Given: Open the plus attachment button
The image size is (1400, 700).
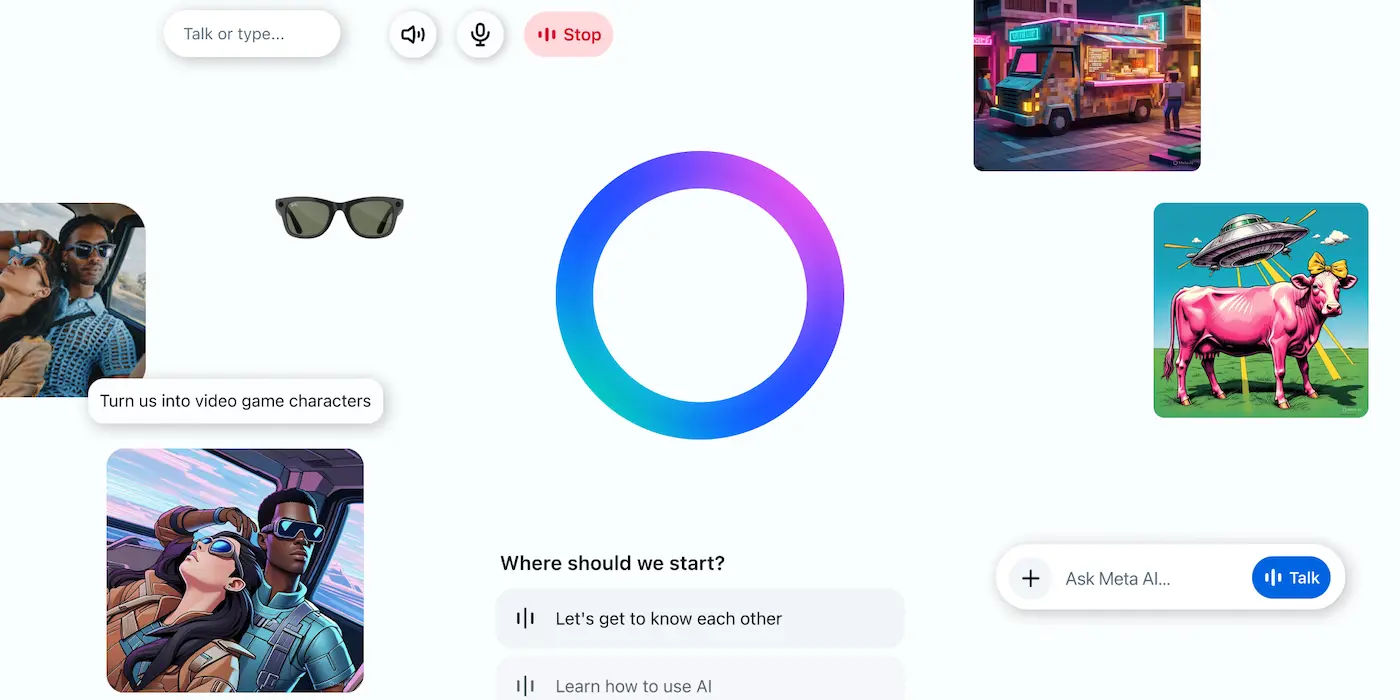Looking at the screenshot, I should pos(1031,578).
